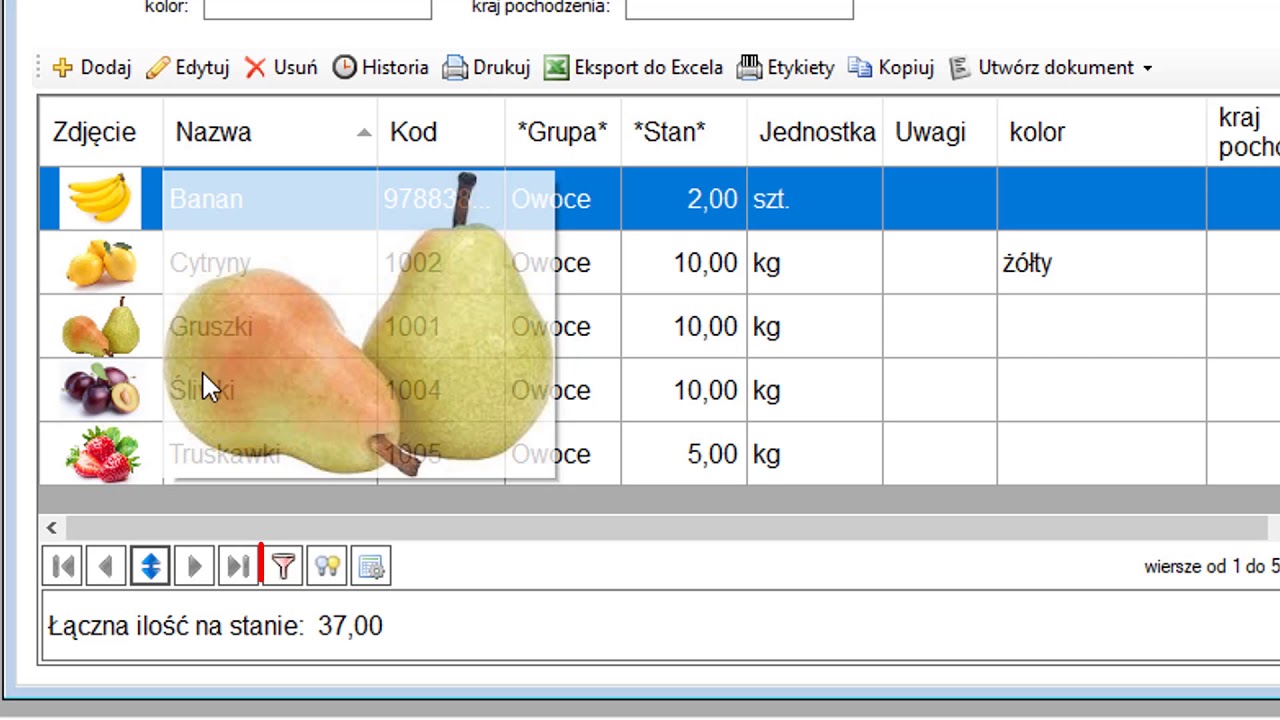Click the szt. unit cell
Viewport: 1280px width, 720px height.
pos(815,199)
